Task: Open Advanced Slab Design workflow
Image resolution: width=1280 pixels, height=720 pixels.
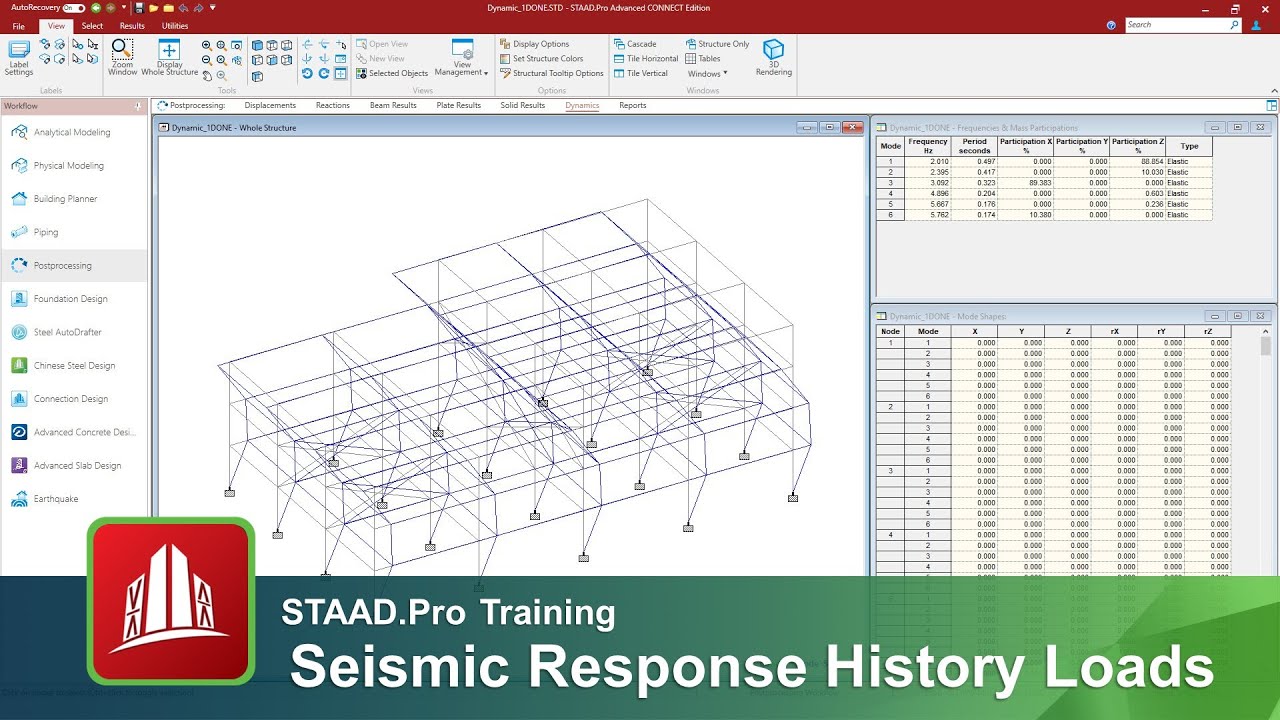Action: pyautogui.click(x=74, y=466)
